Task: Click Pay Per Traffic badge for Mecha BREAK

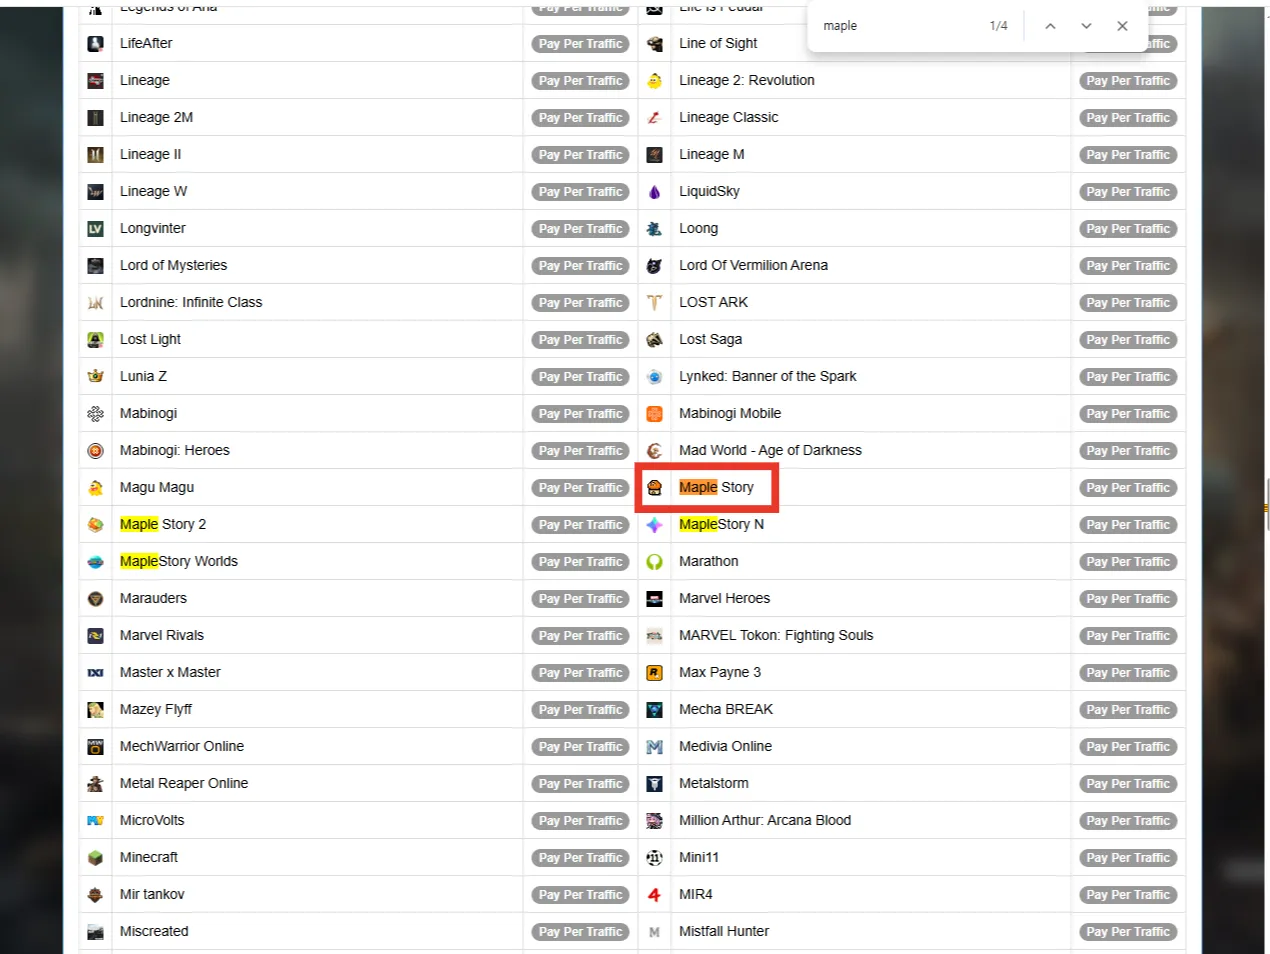Action: (x=1128, y=710)
